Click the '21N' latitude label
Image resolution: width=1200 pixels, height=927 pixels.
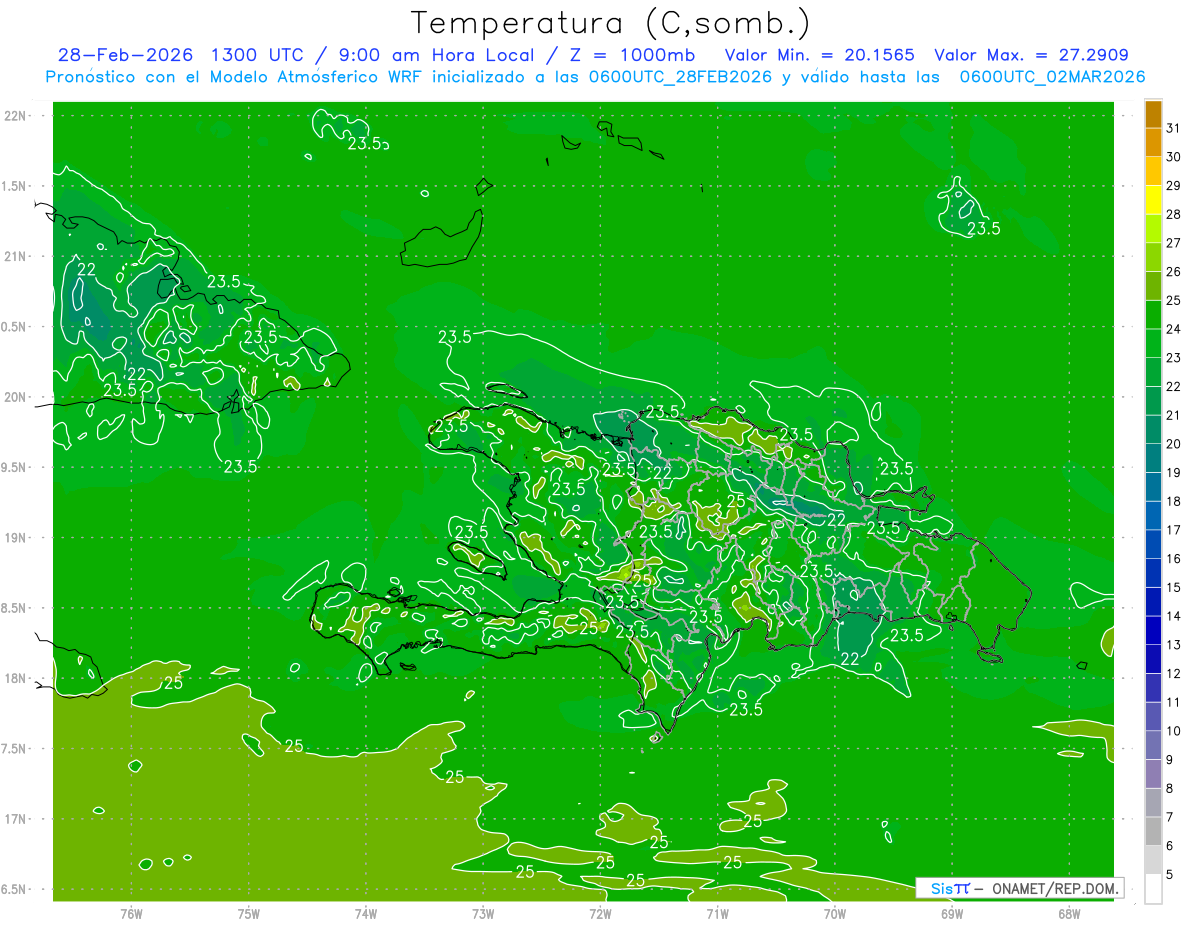(x=17, y=257)
